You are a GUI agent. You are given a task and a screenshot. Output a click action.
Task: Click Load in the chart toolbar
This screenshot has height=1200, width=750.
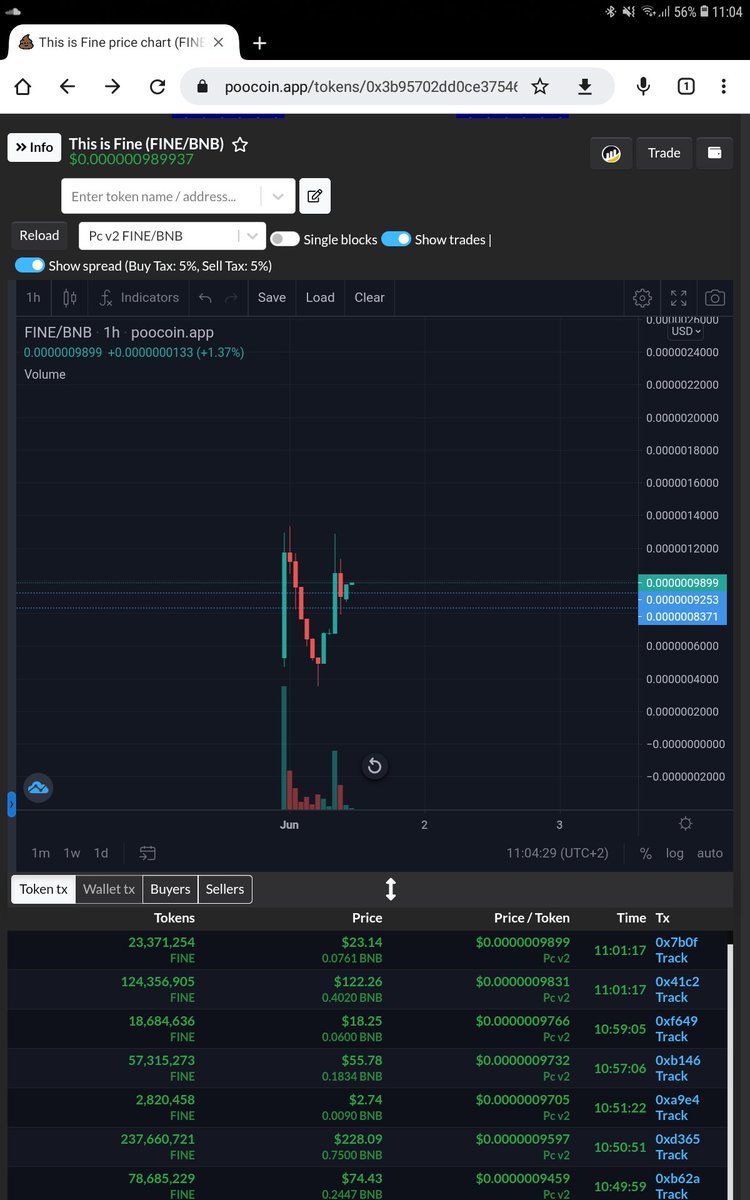coord(320,297)
